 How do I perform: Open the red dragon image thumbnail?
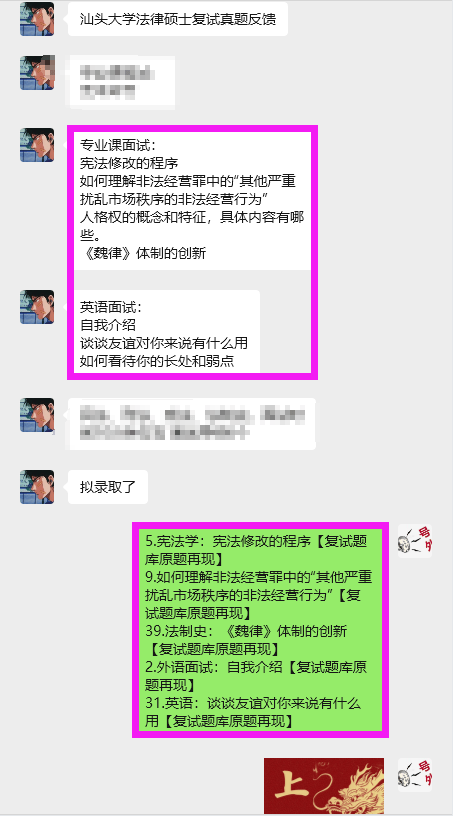[324, 786]
